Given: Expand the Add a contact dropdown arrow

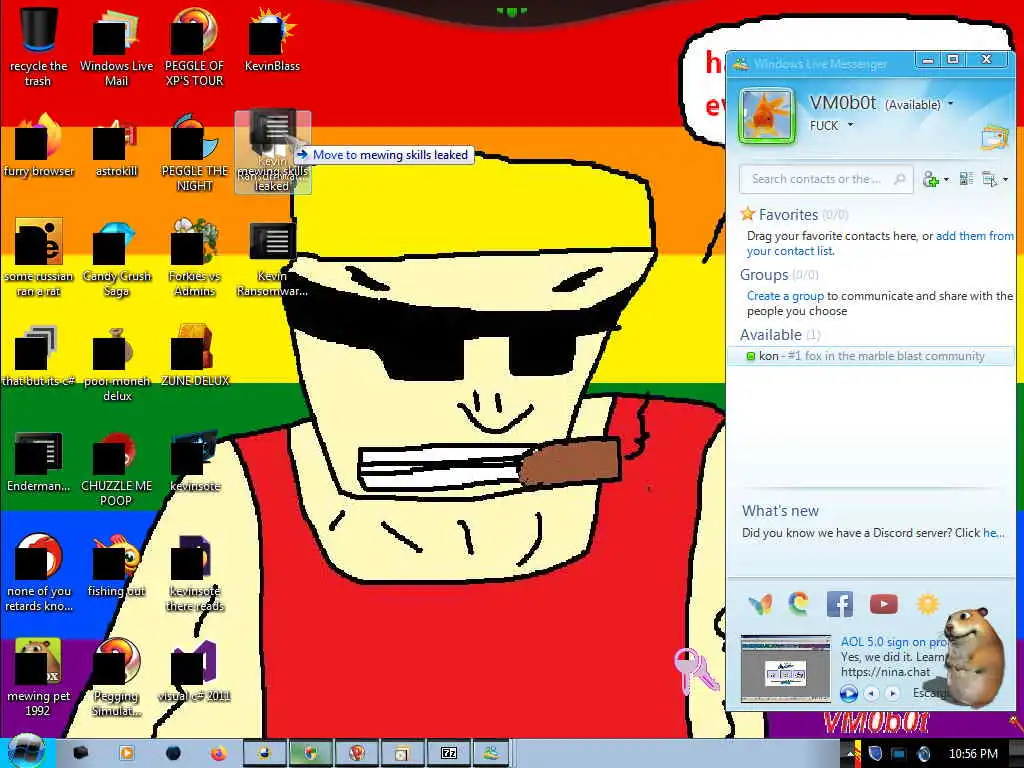Looking at the screenshot, I should point(946,180).
